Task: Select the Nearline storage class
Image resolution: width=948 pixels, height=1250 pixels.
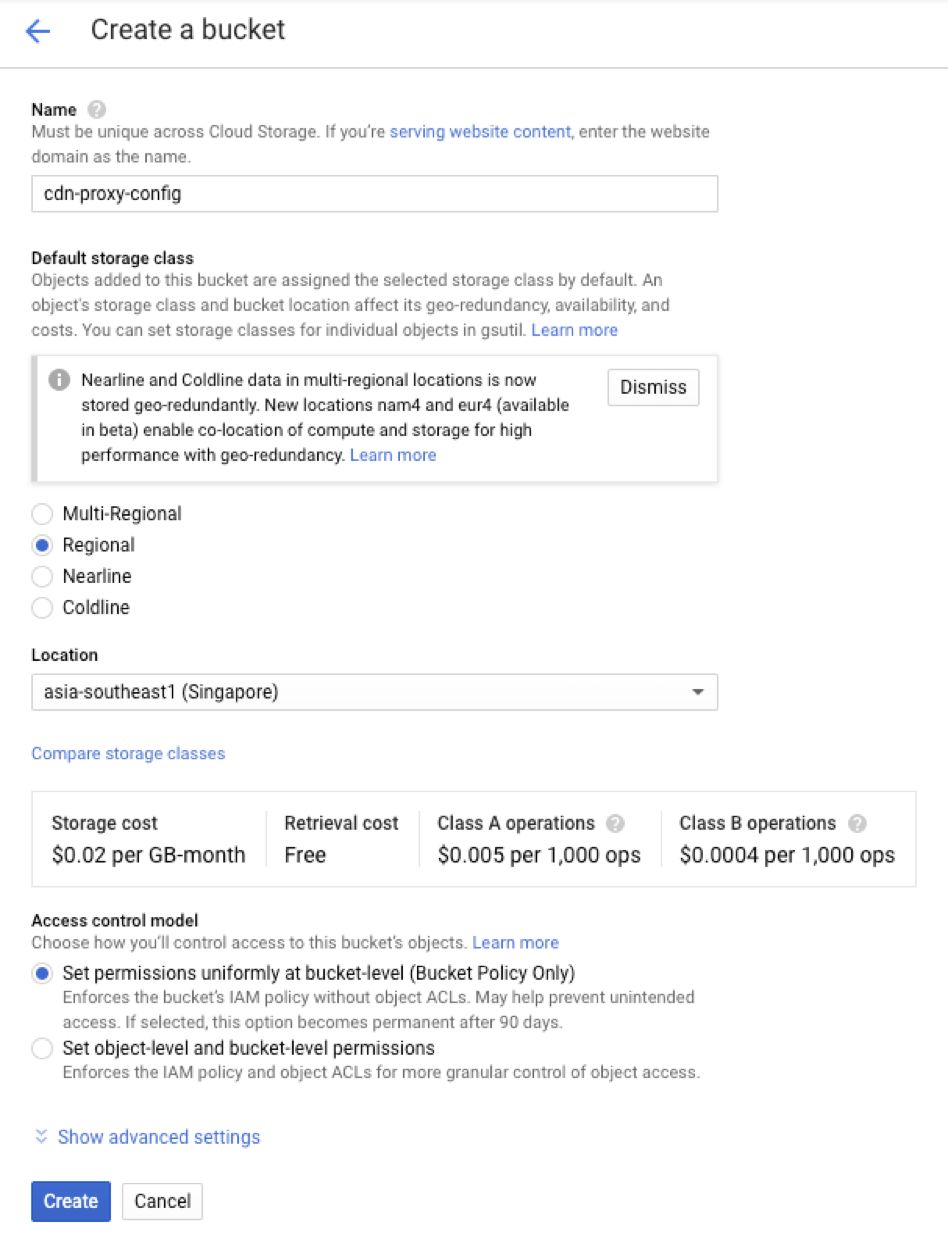Action: pos(42,576)
